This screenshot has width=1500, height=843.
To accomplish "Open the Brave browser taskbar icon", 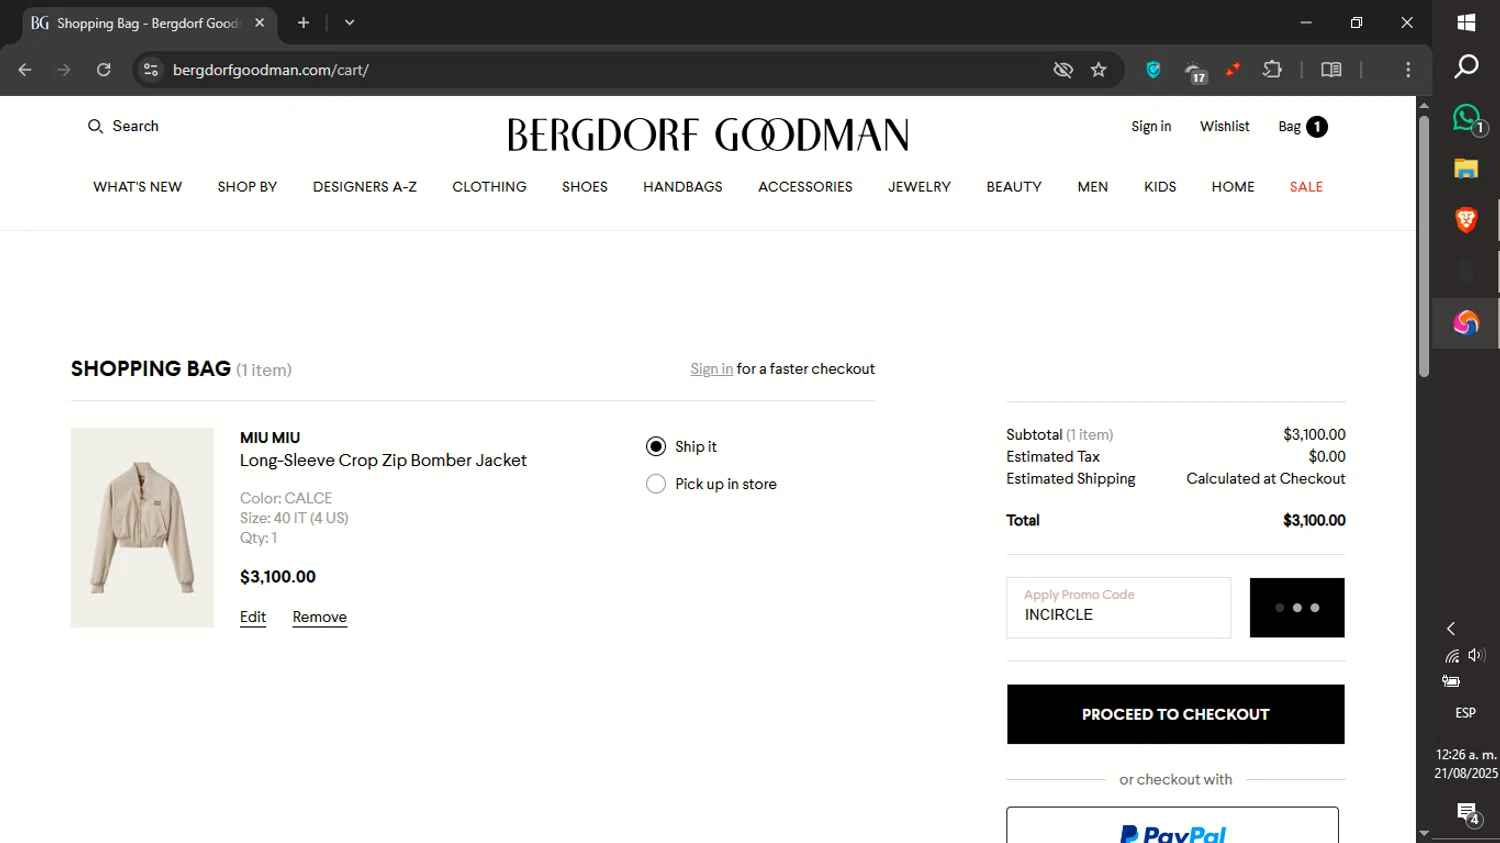I will pyautogui.click(x=1466, y=220).
